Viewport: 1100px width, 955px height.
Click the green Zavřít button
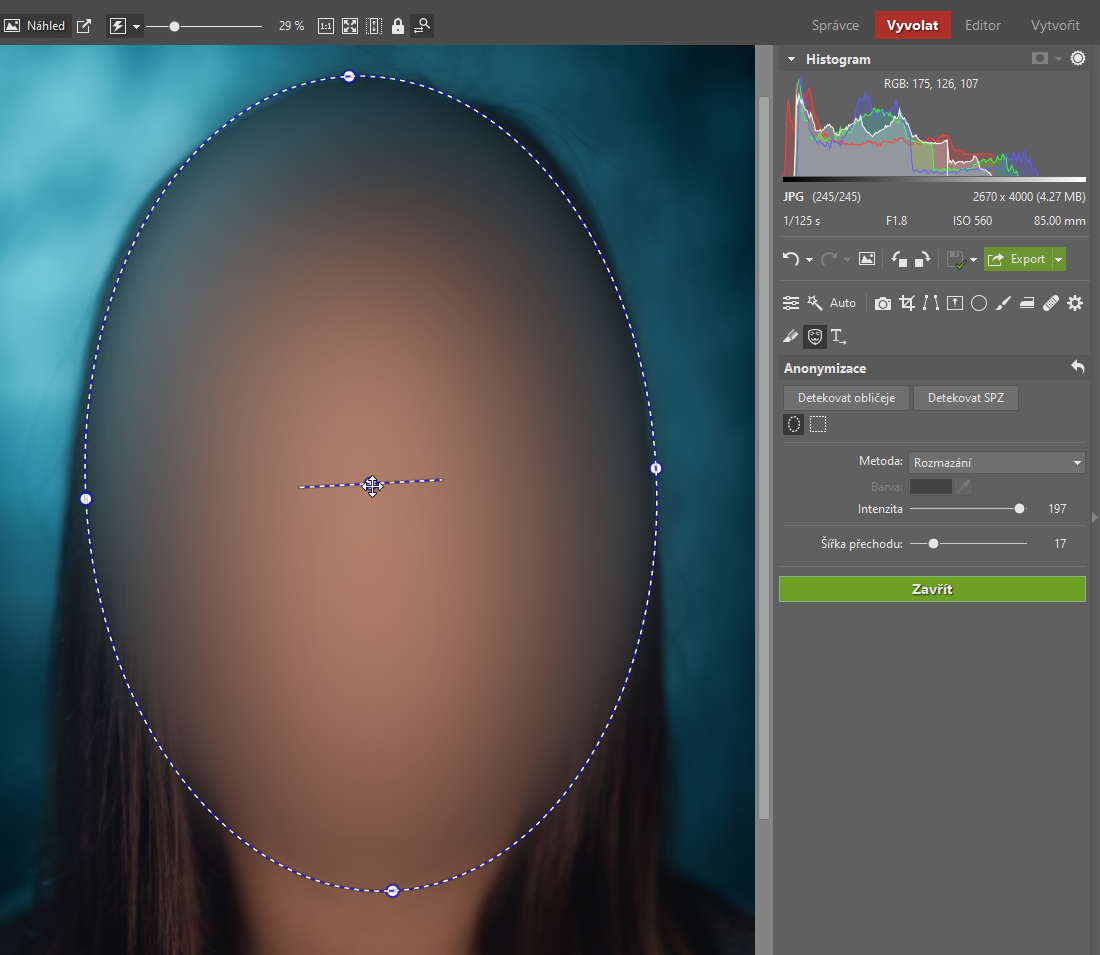(932, 589)
